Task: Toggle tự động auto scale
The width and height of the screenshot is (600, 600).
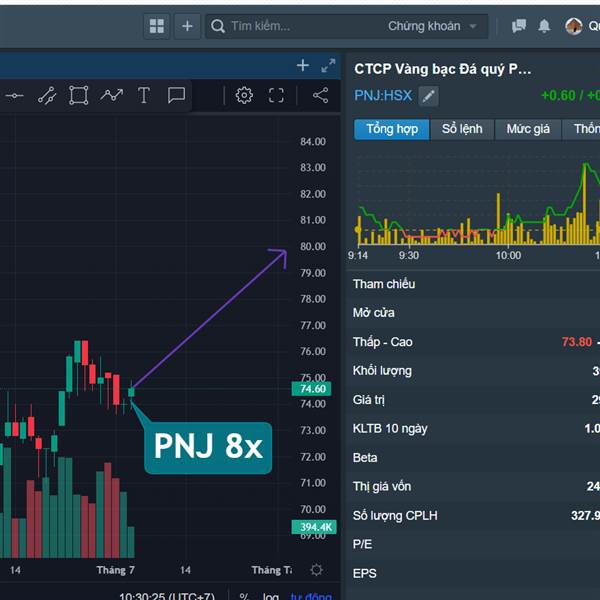Action: [x=311, y=596]
